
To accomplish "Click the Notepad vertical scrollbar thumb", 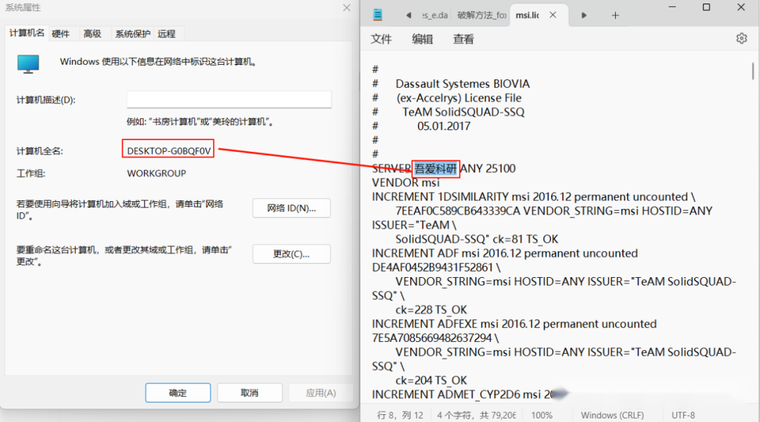I will coord(753,71).
